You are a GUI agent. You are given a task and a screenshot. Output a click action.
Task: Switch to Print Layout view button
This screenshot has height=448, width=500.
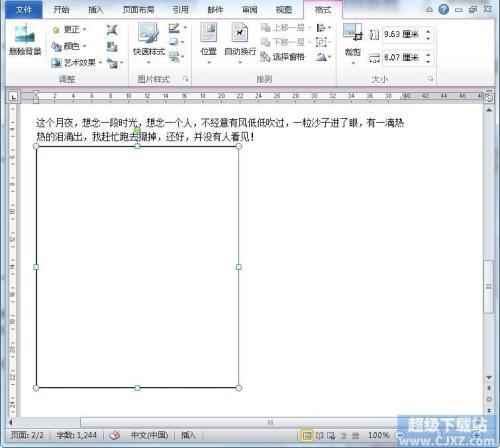[x=307, y=435]
